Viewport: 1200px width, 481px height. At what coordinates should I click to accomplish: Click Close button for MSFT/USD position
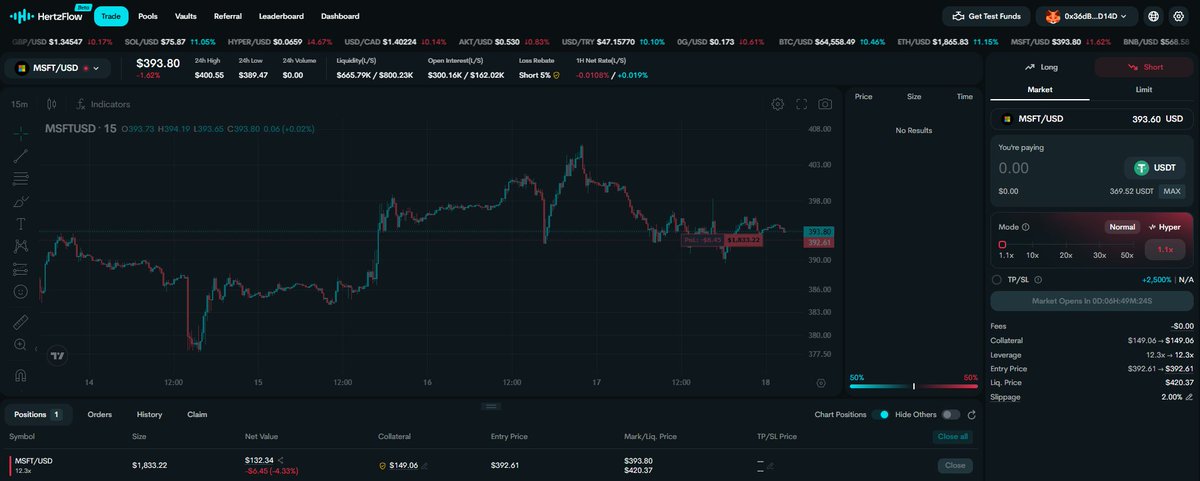pos(955,465)
